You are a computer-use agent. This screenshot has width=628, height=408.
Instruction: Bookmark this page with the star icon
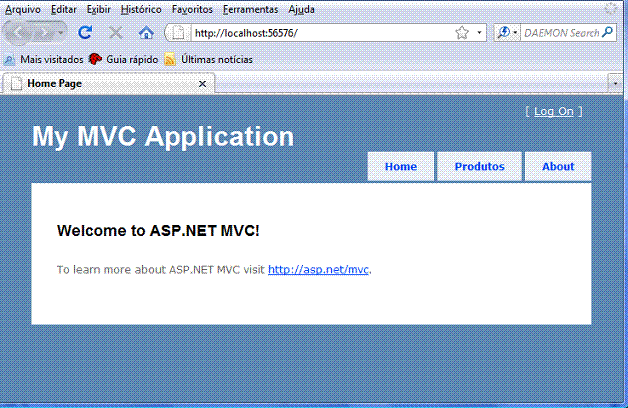[462, 33]
